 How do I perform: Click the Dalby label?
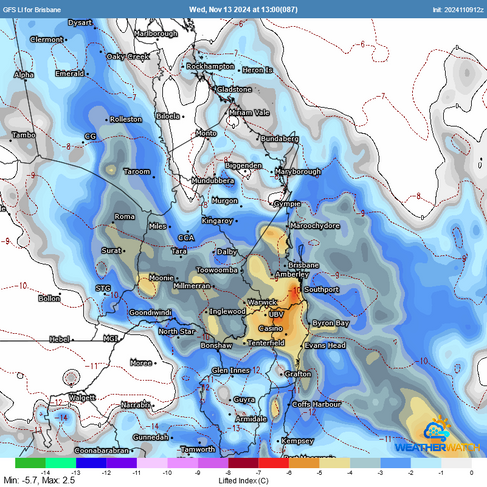coord(227,252)
